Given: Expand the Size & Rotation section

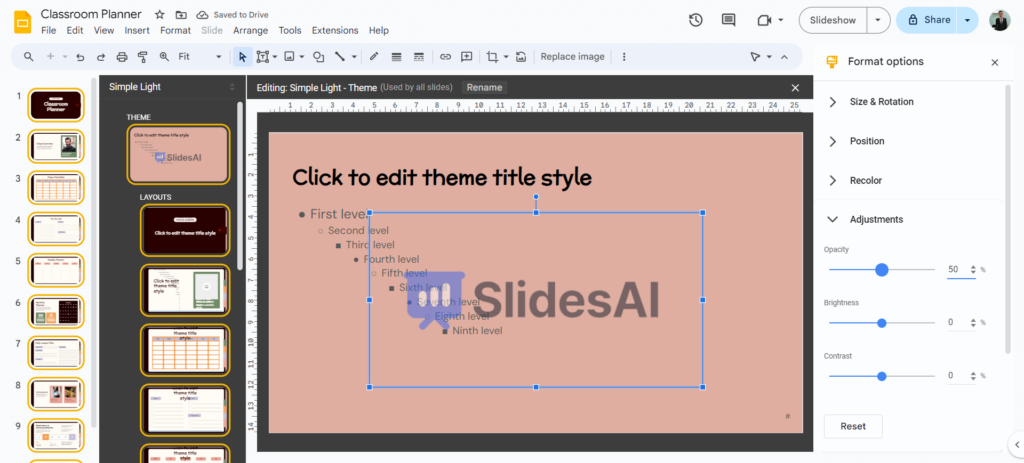Looking at the screenshot, I should click(833, 102).
